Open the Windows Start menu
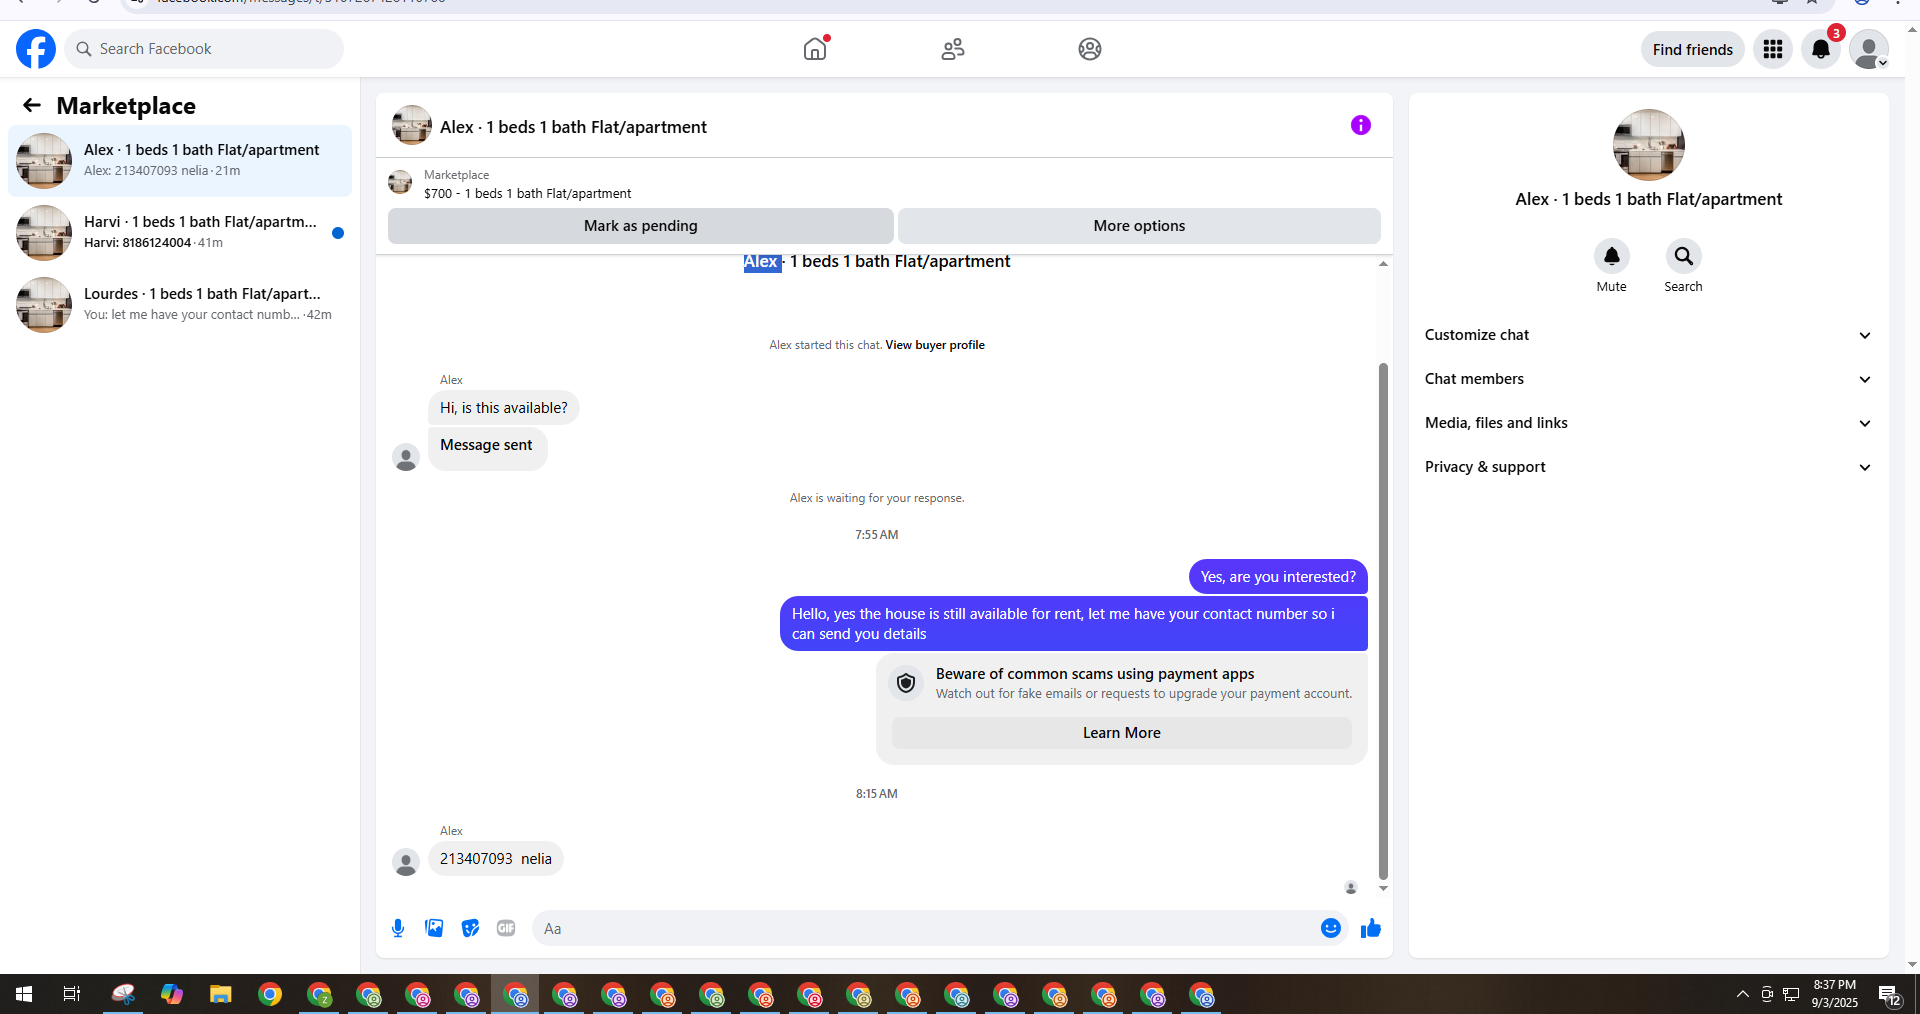Screen dimensions: 1920x1014 24,994
